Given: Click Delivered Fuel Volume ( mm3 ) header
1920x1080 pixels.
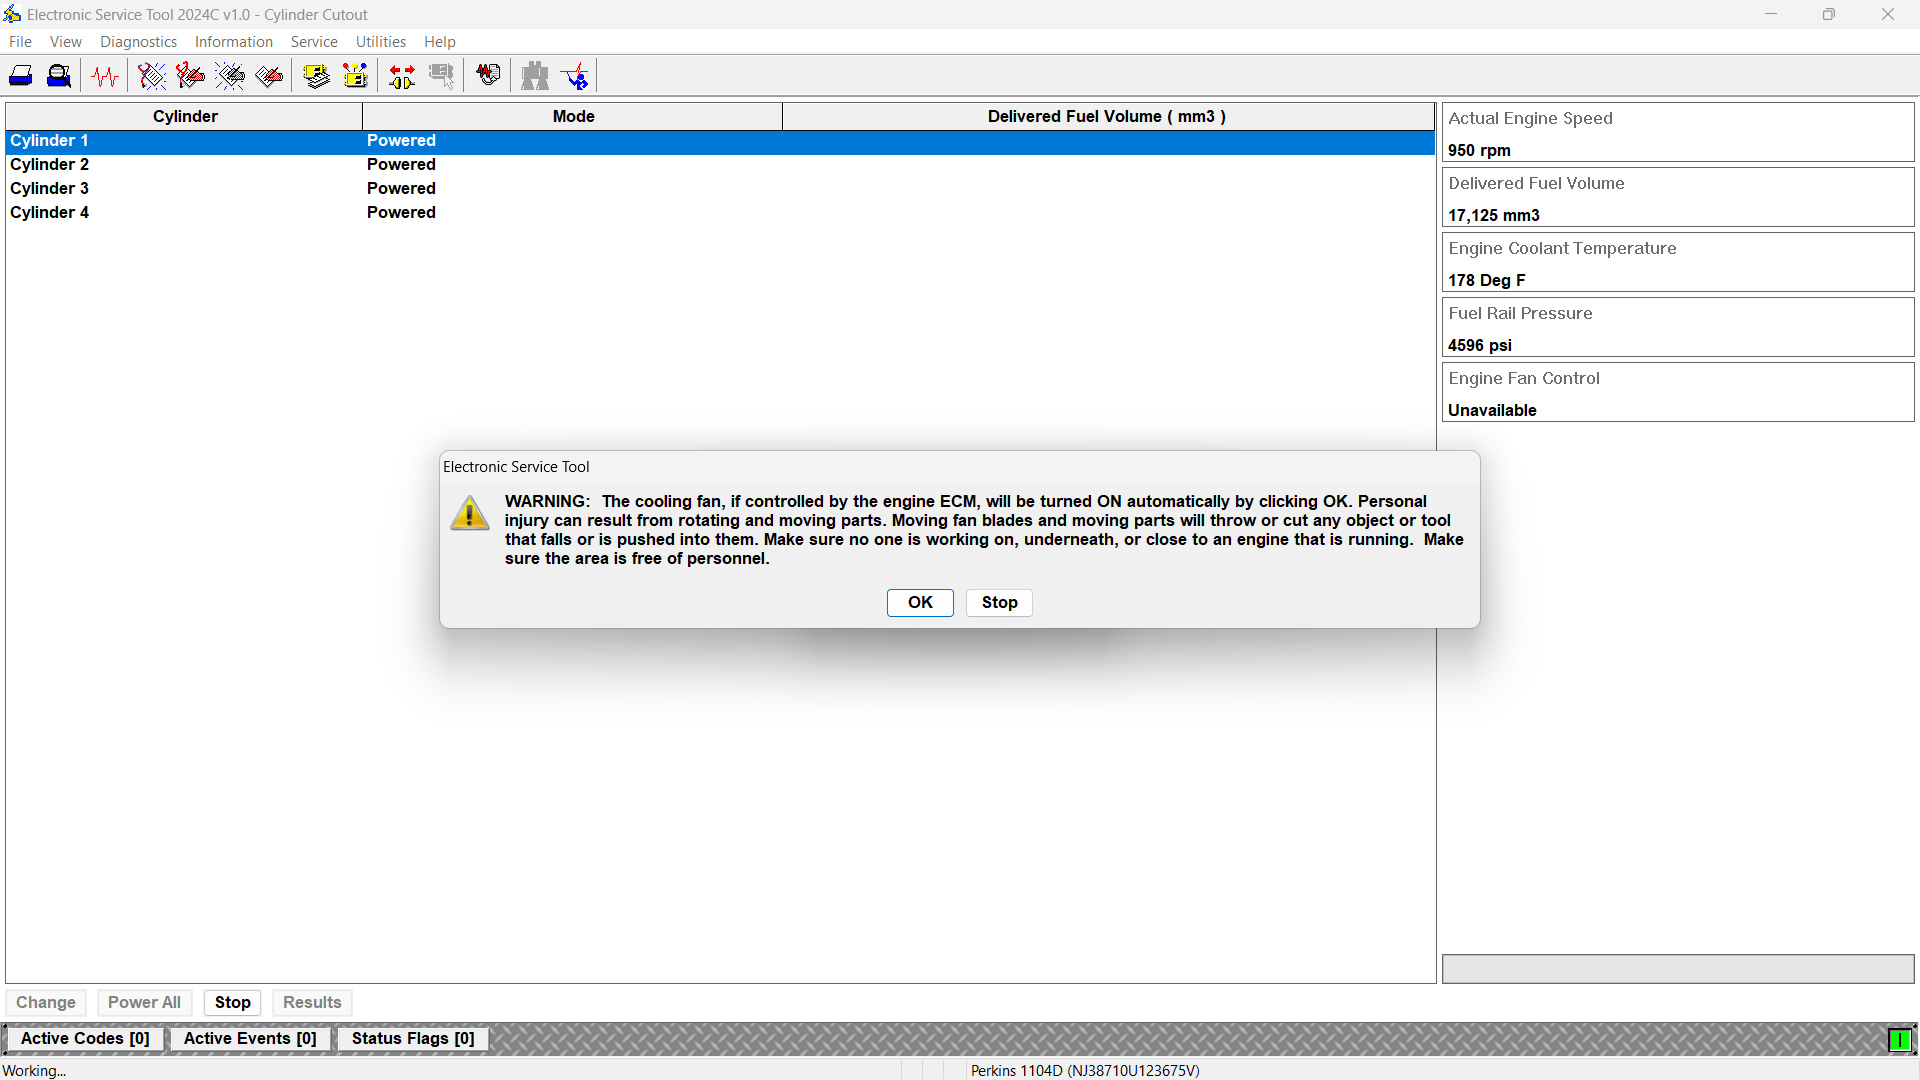Looking at the screenshot, I should pos(1107,116).
